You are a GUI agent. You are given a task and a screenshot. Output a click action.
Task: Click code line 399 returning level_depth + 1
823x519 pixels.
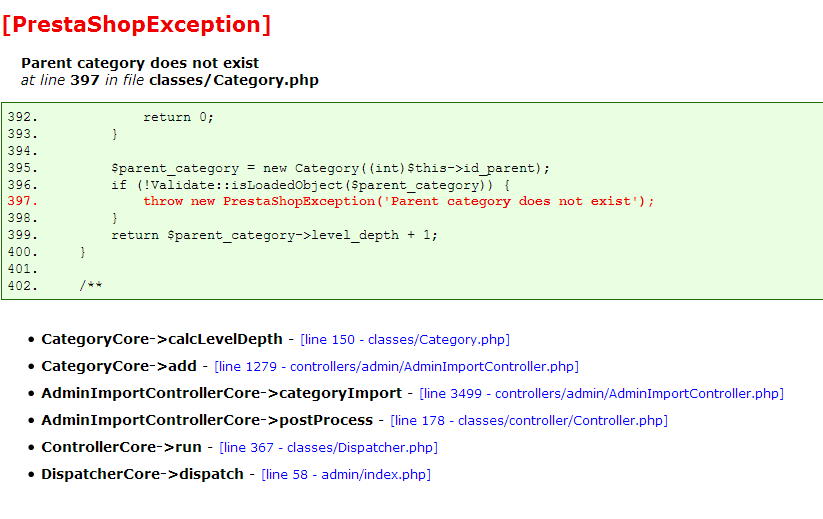(275, 235)
